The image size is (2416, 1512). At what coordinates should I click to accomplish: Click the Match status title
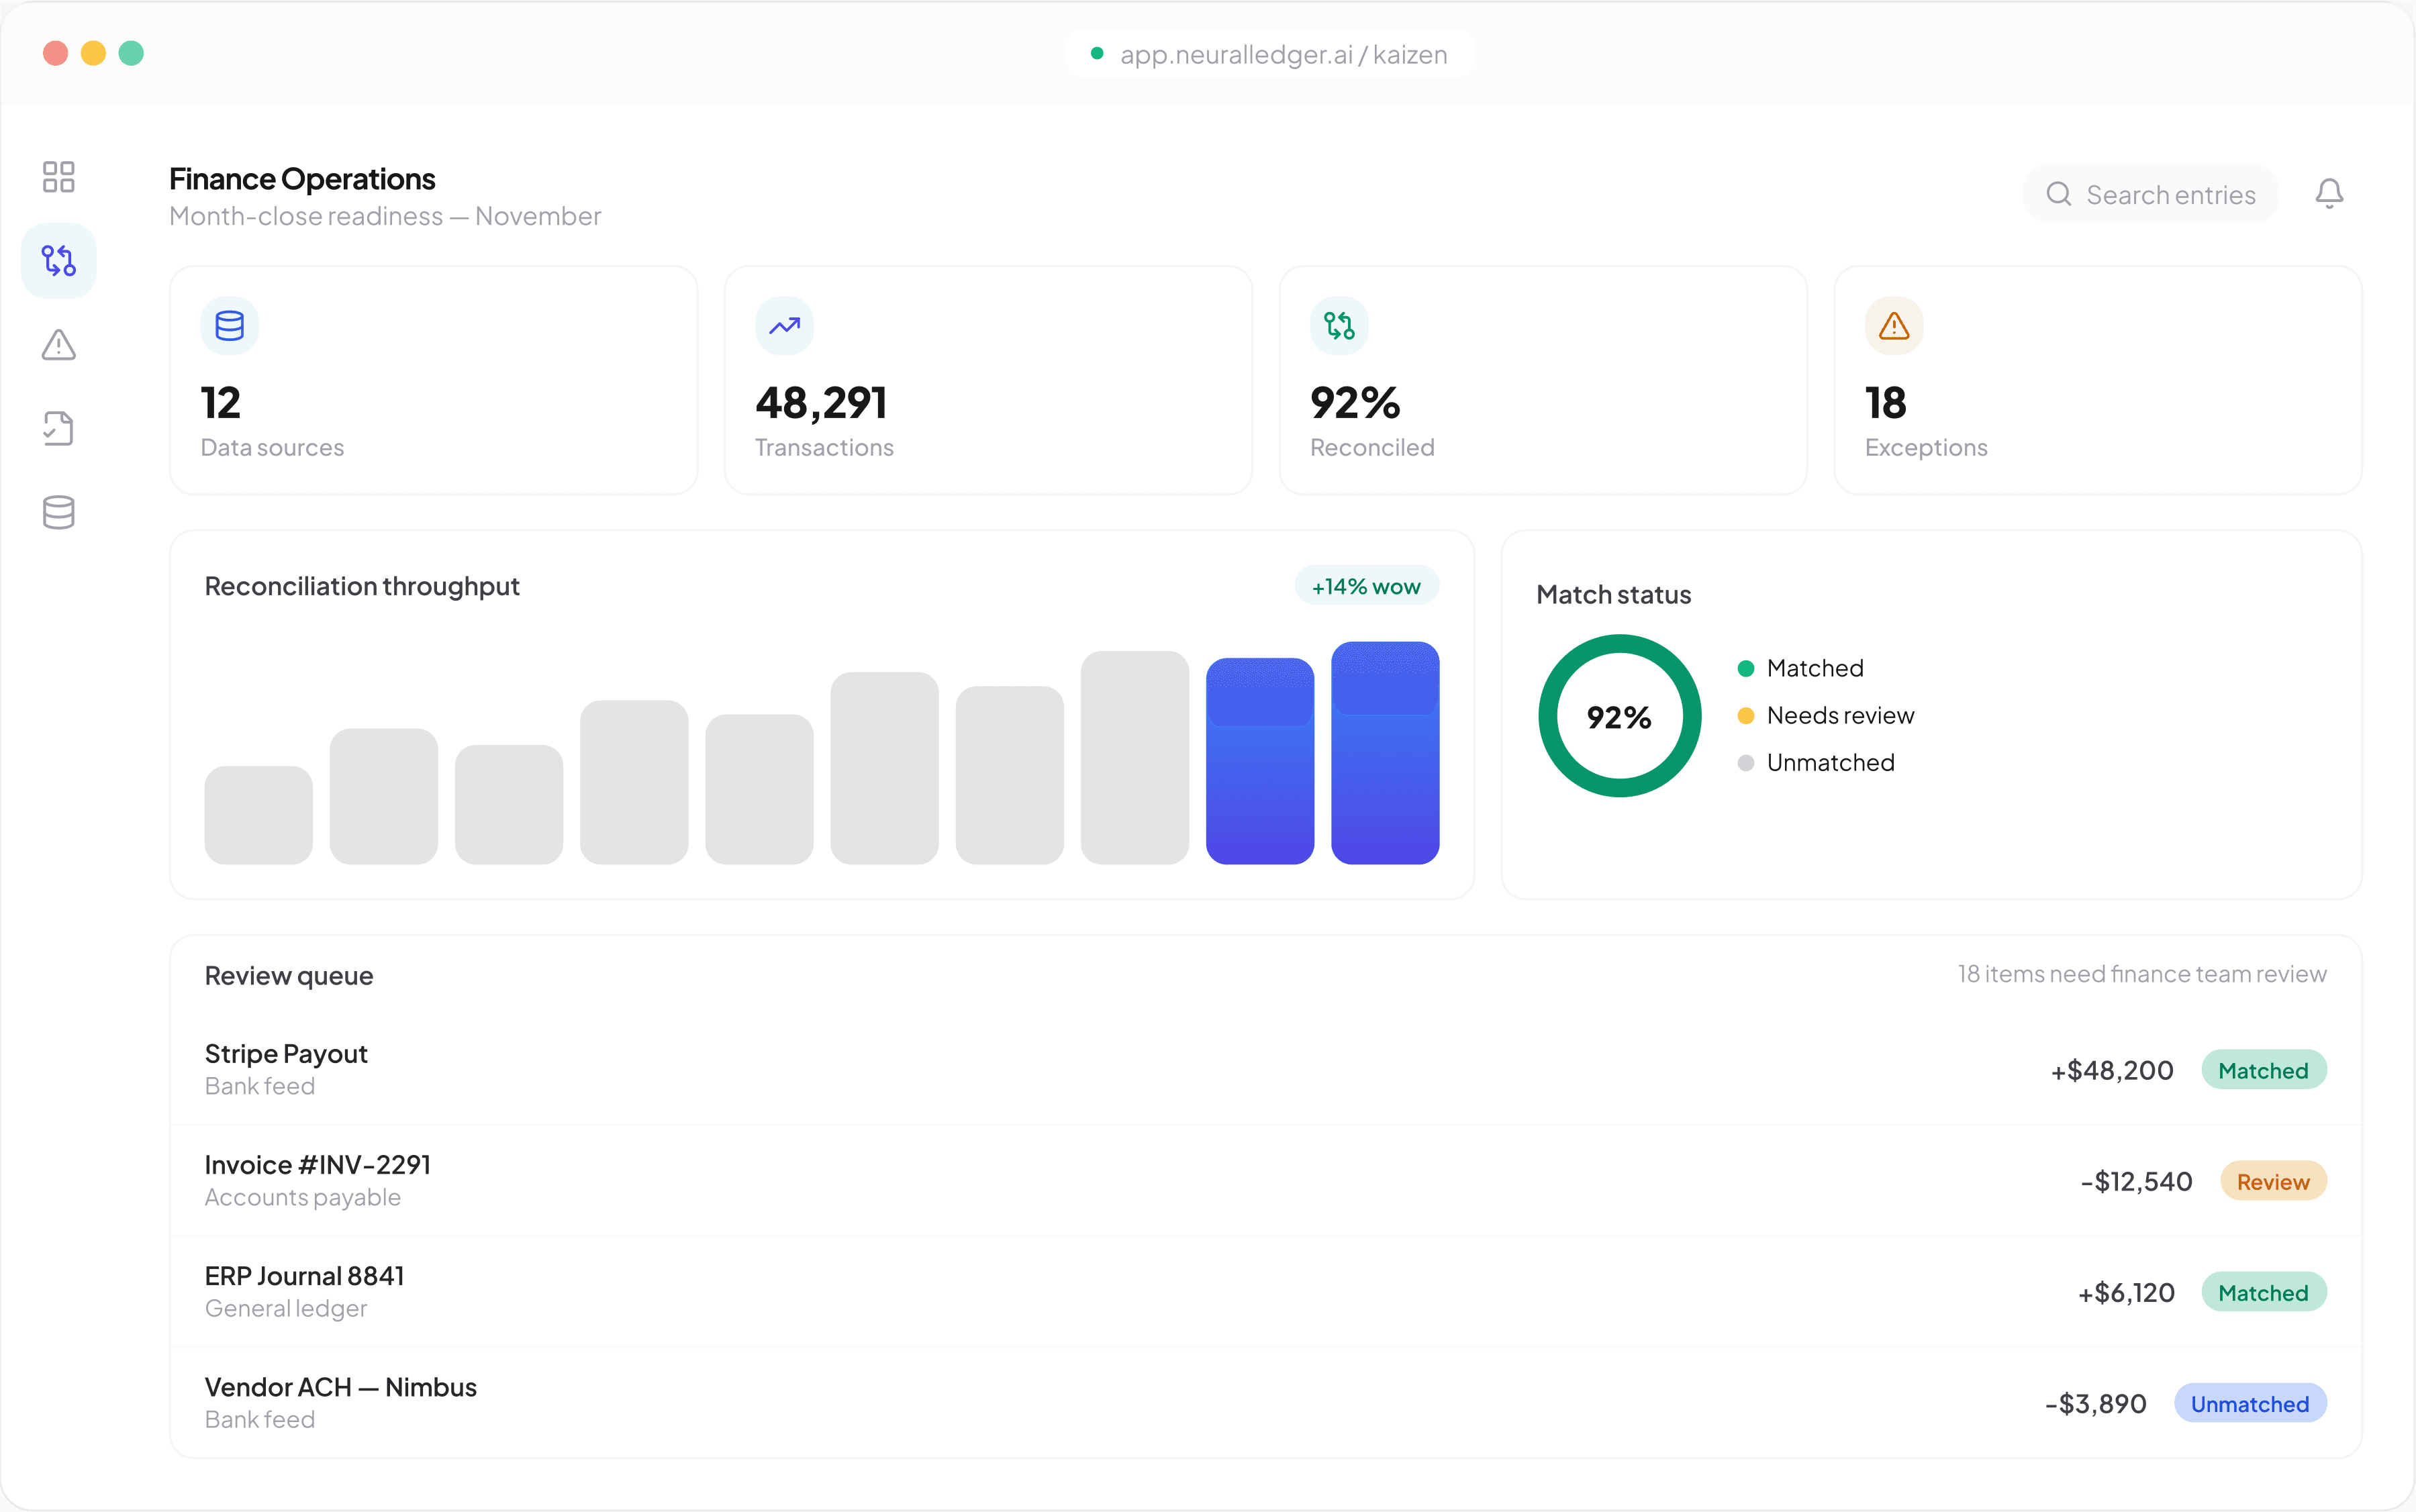point(1614,594)
